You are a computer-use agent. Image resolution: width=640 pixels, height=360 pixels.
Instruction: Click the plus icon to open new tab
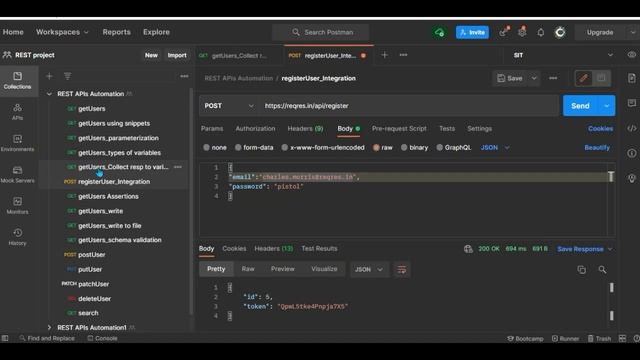384,55
